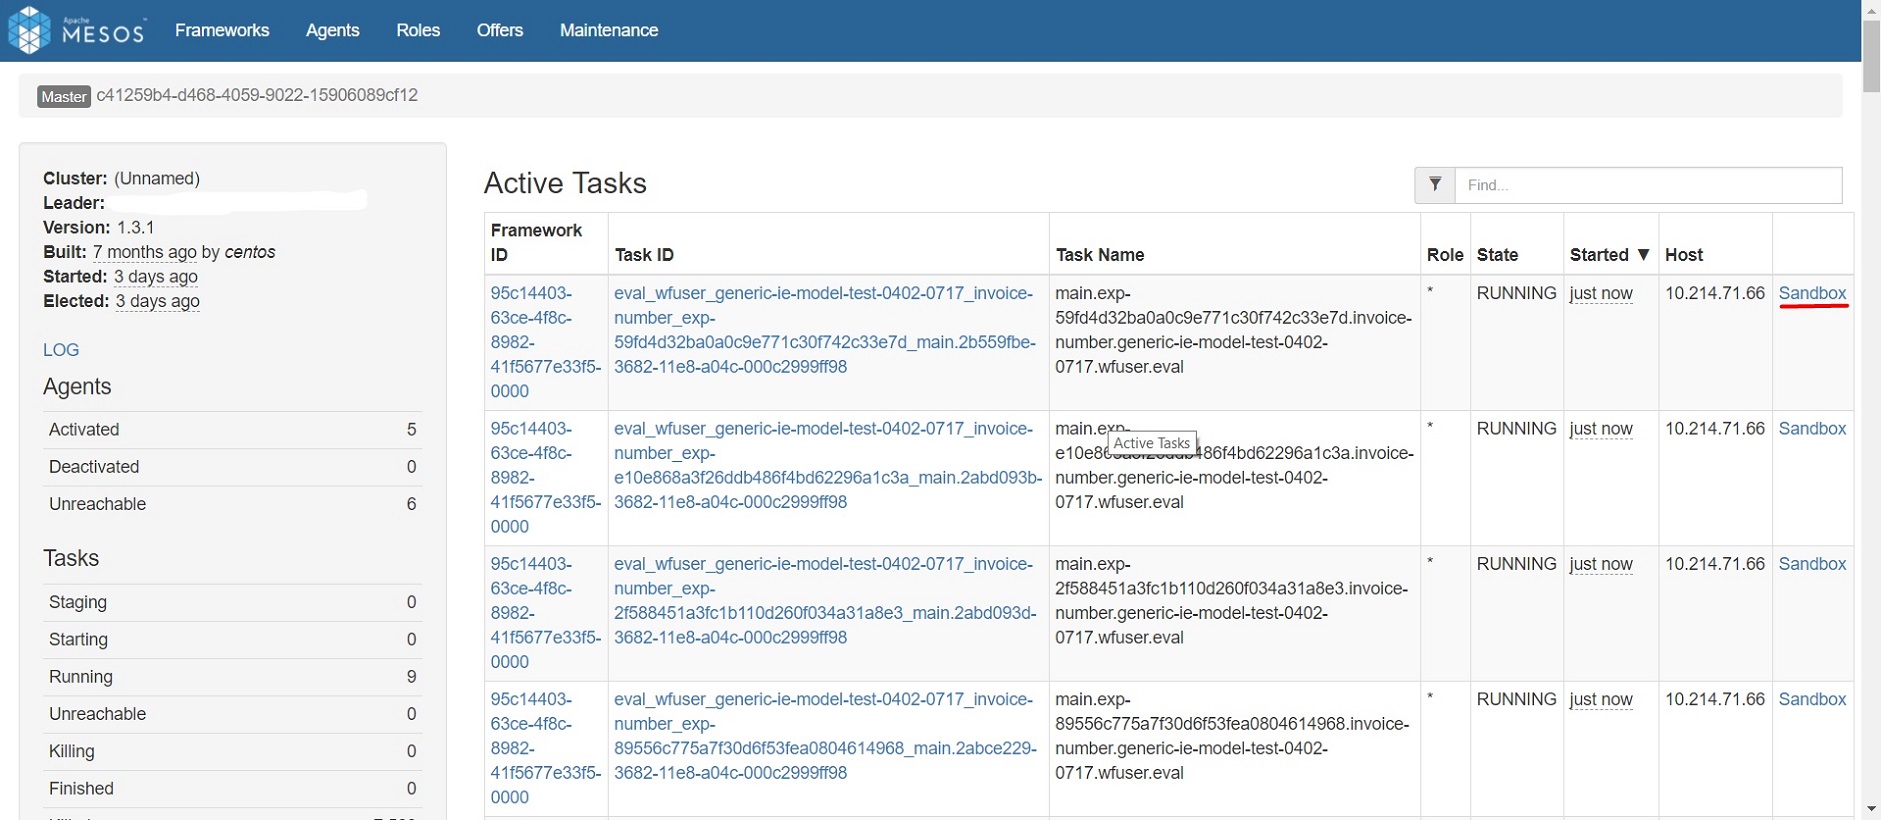Sort by Started column arrow

[1643, 255]
